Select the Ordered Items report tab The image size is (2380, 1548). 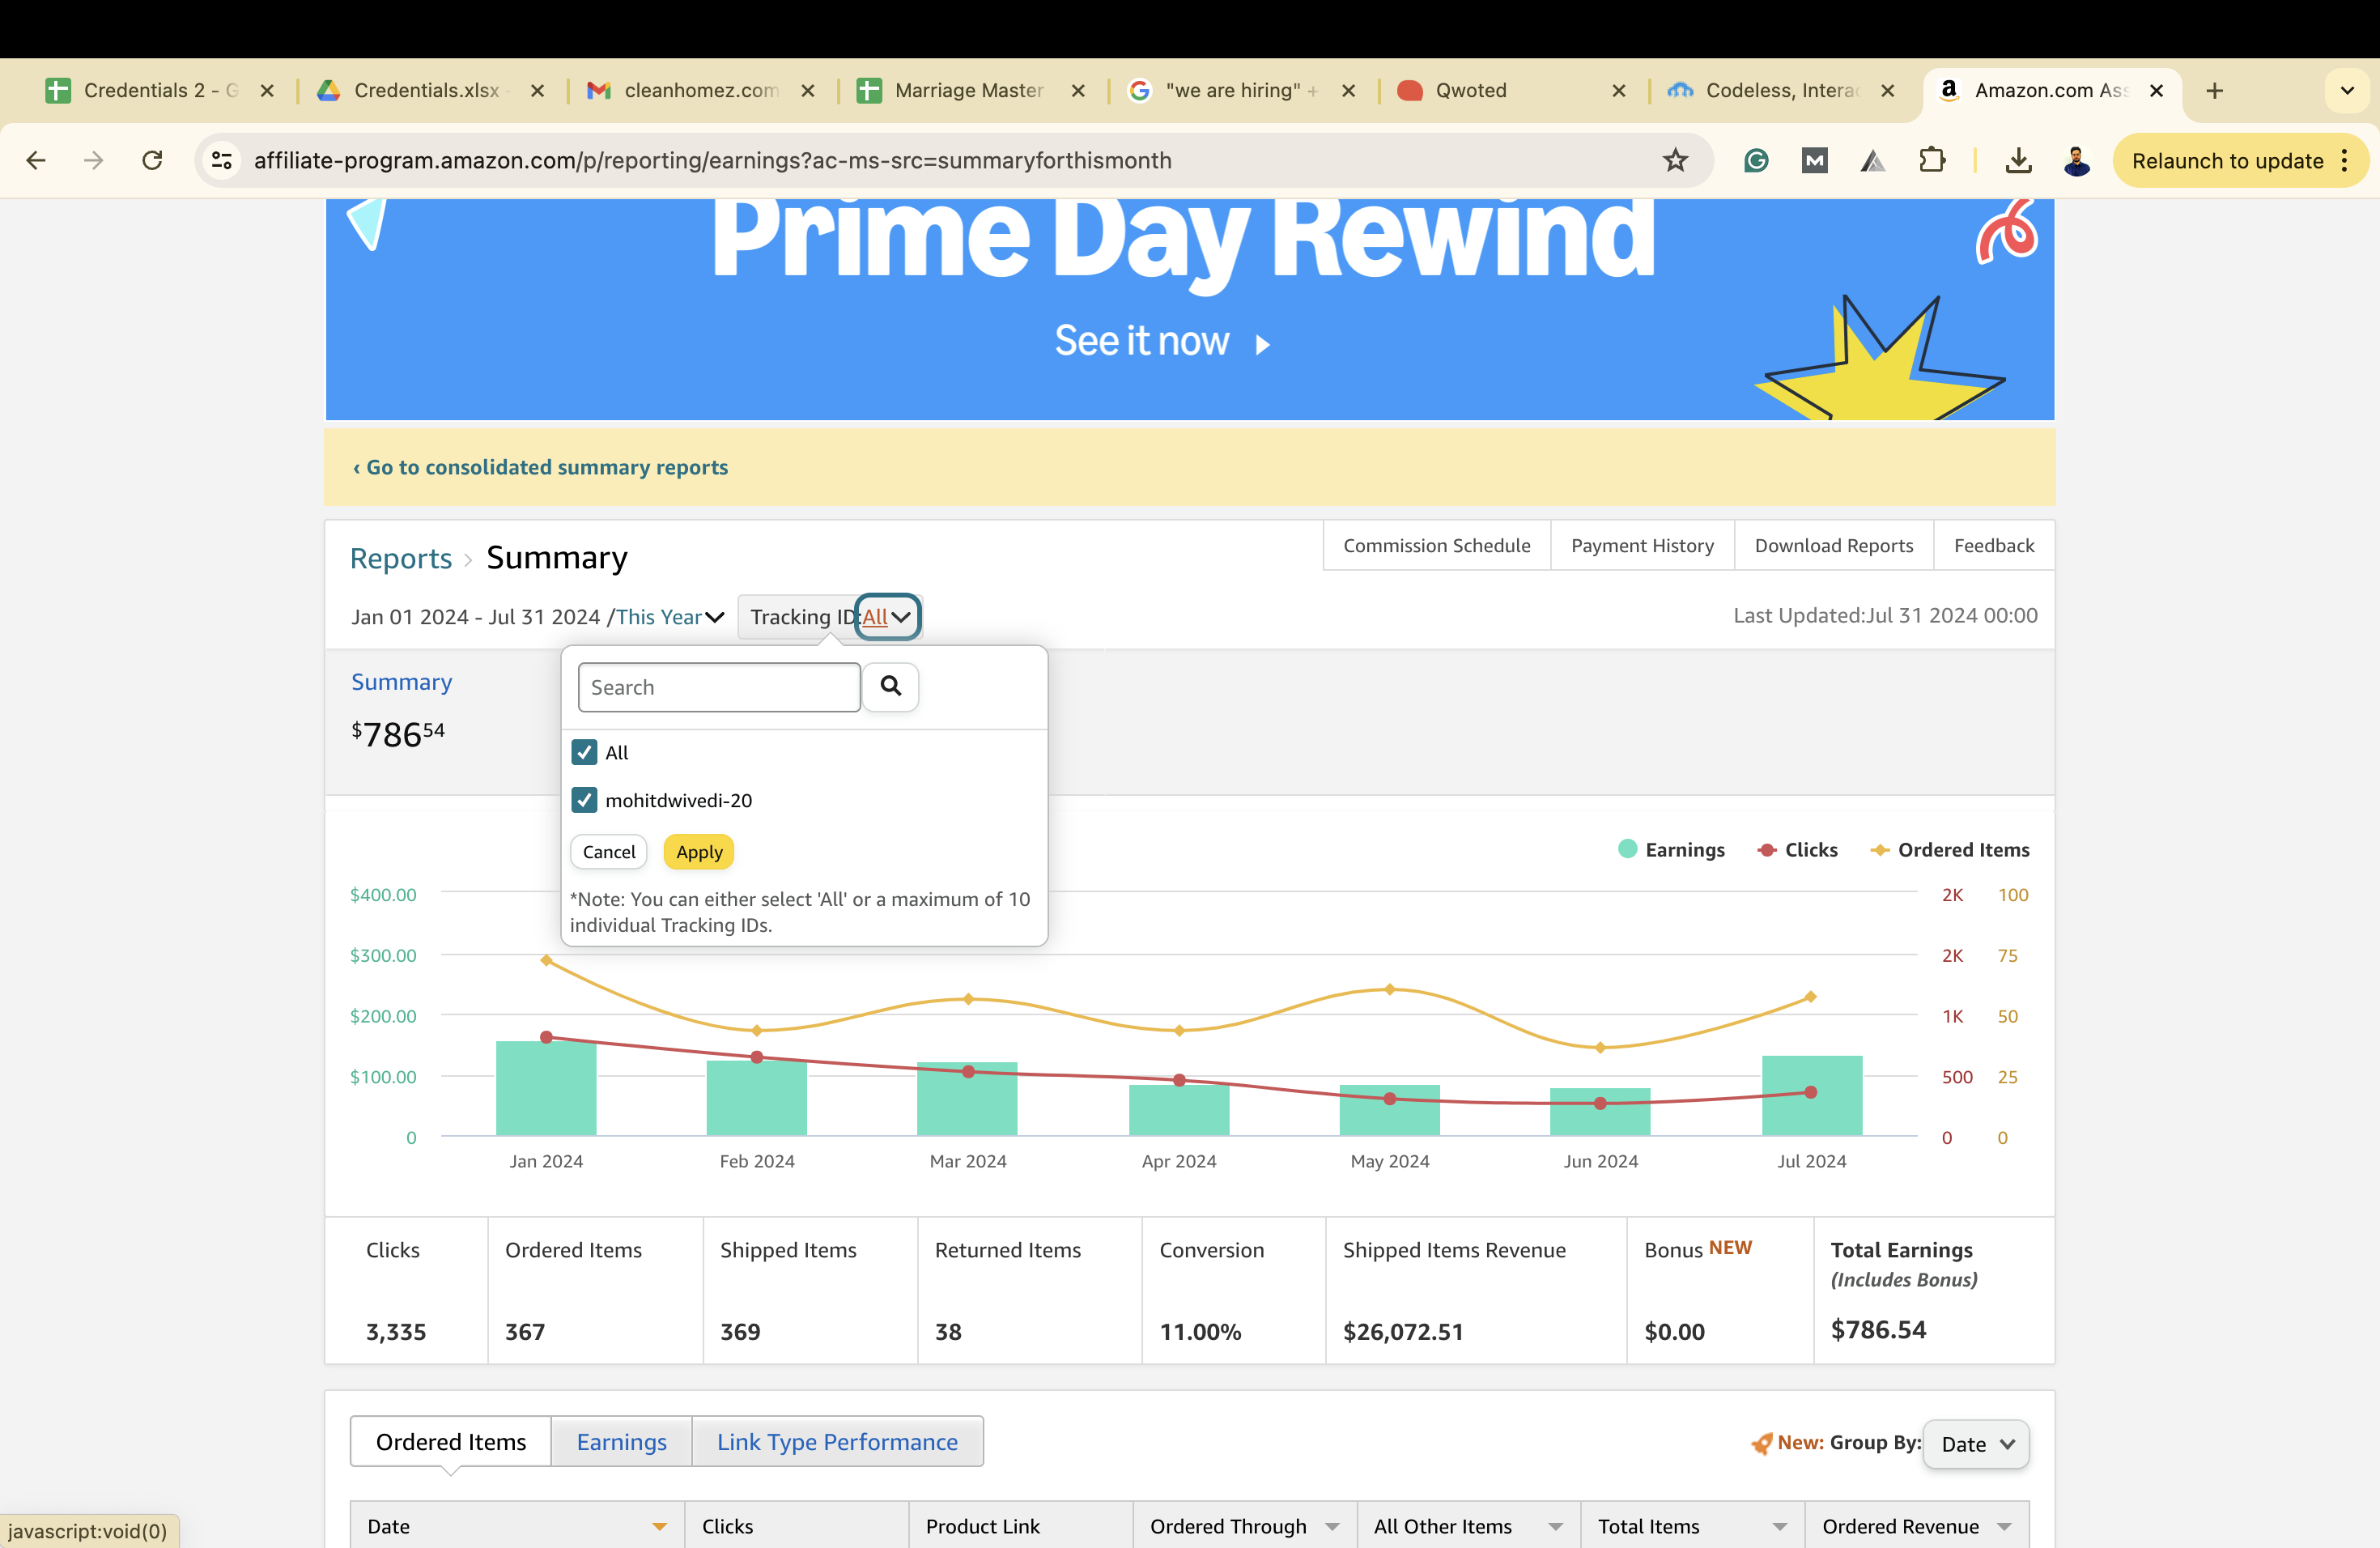point(451,1442)
